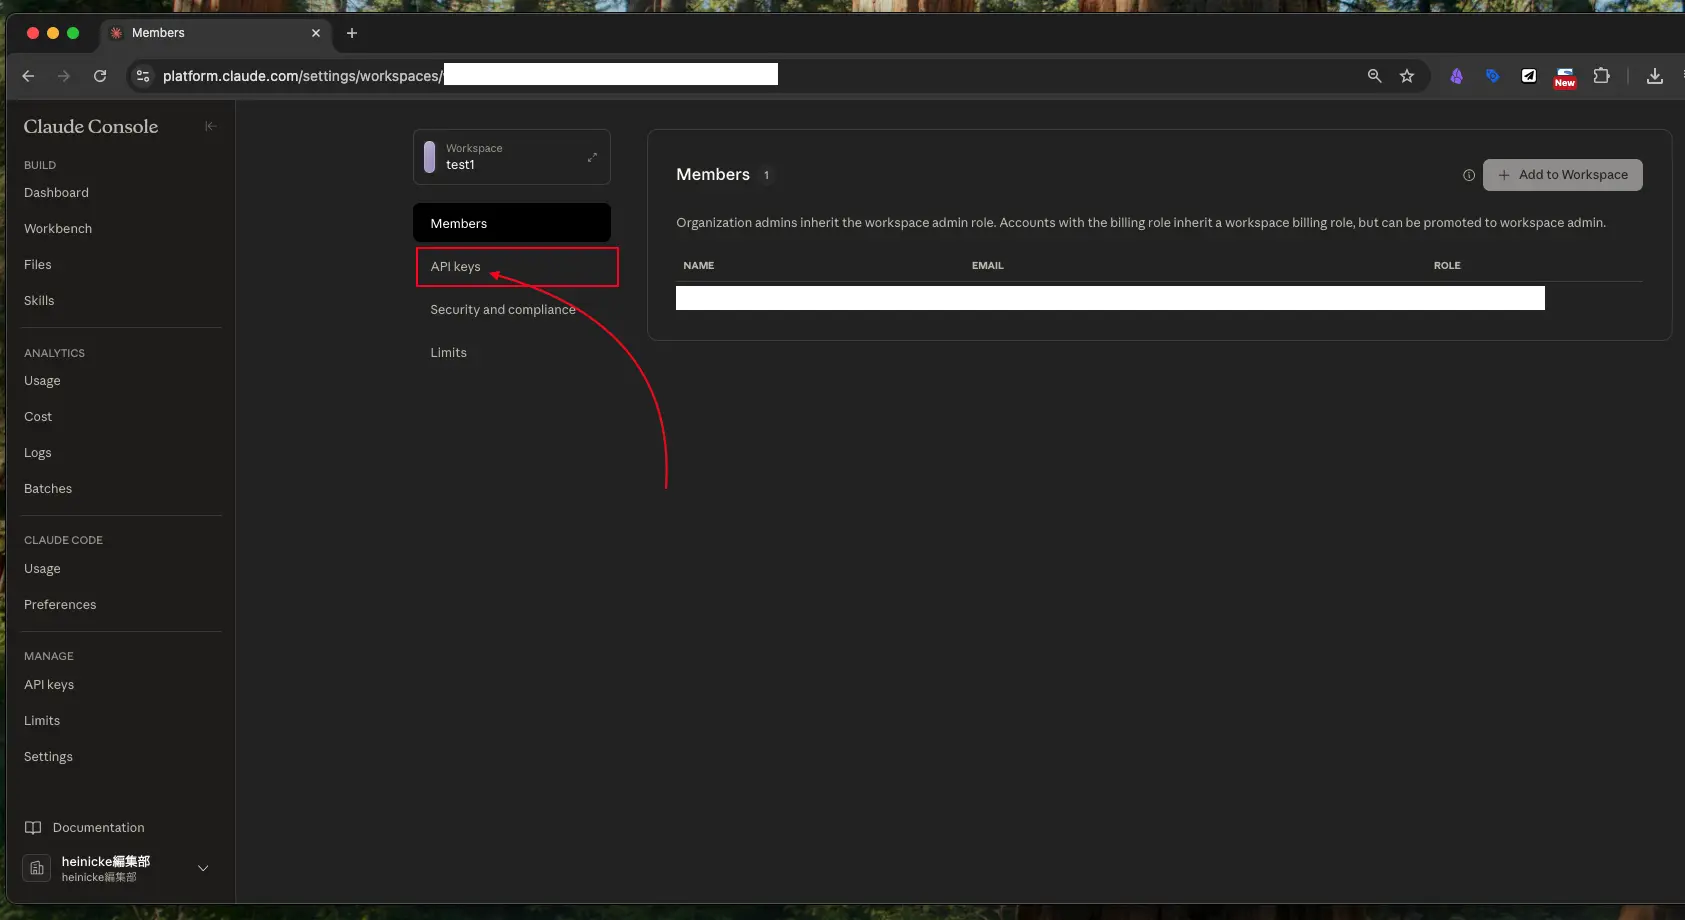This screenshot has width=1685, height=920.
Task: Bookmark this page with star icon
Action: click(1406, 76)
